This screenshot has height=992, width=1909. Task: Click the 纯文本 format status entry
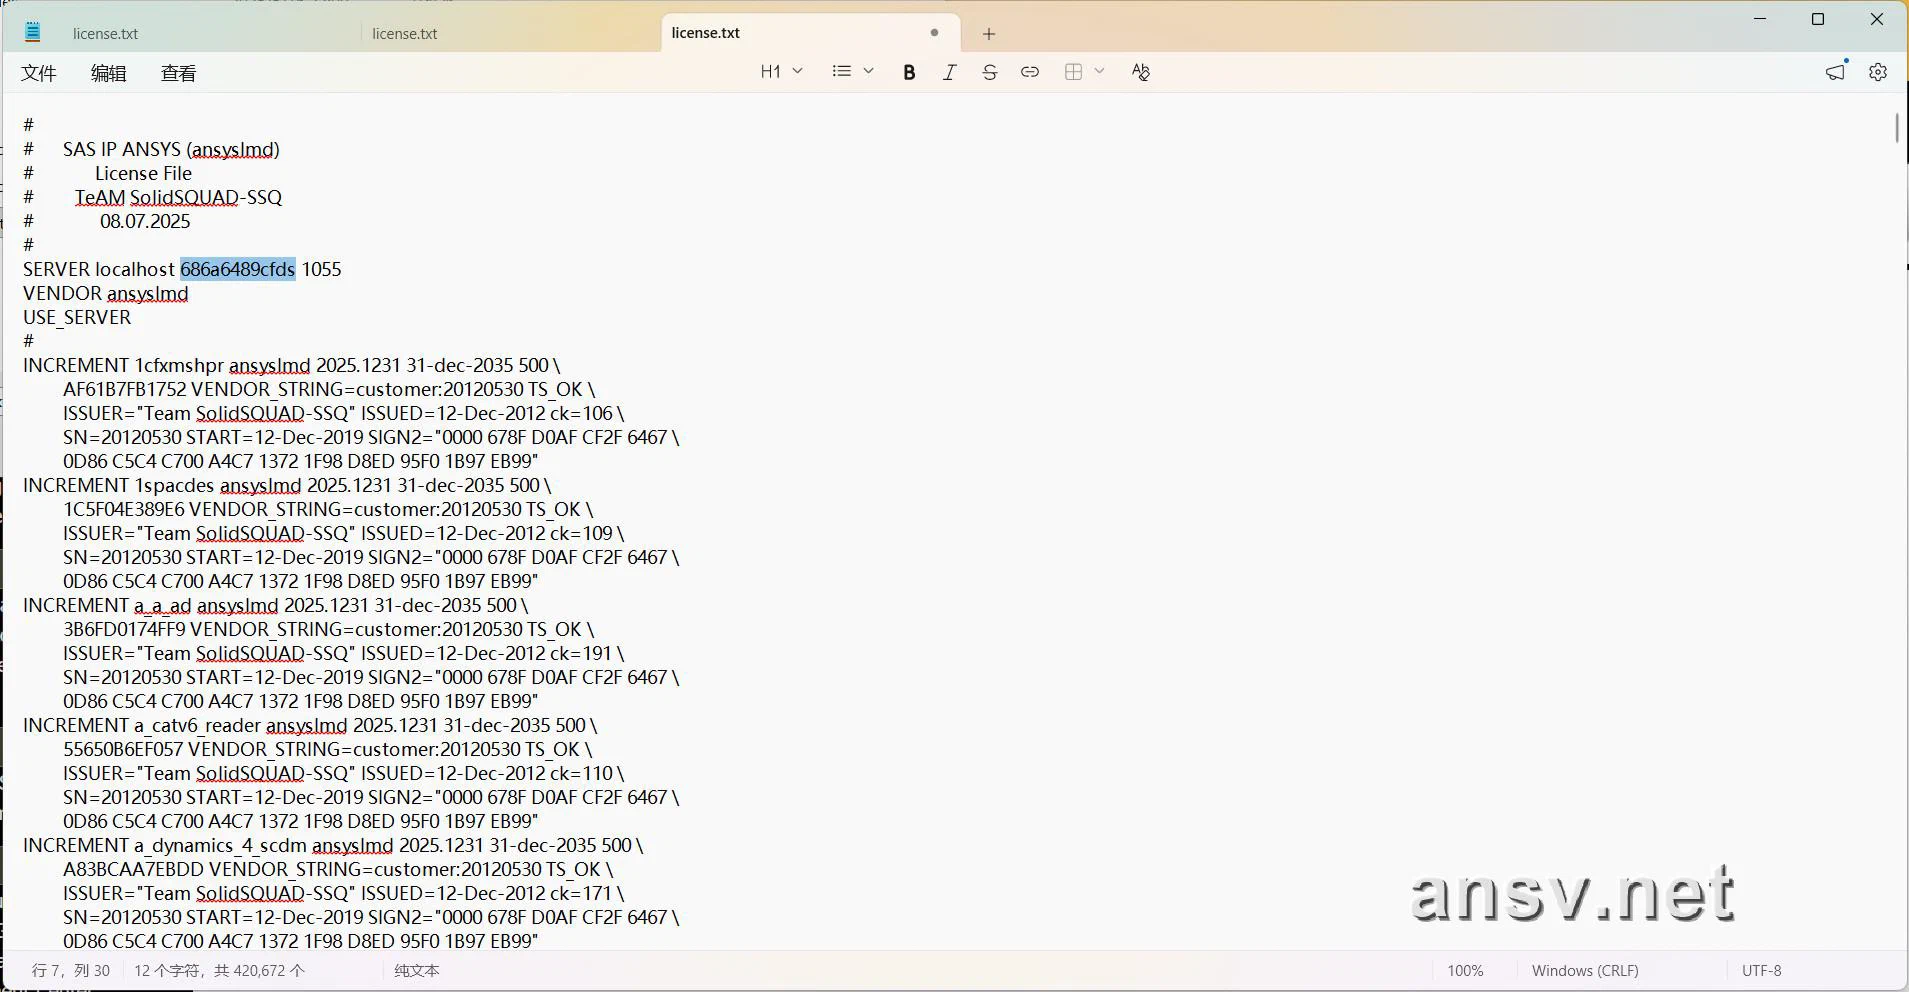point(416,970)
